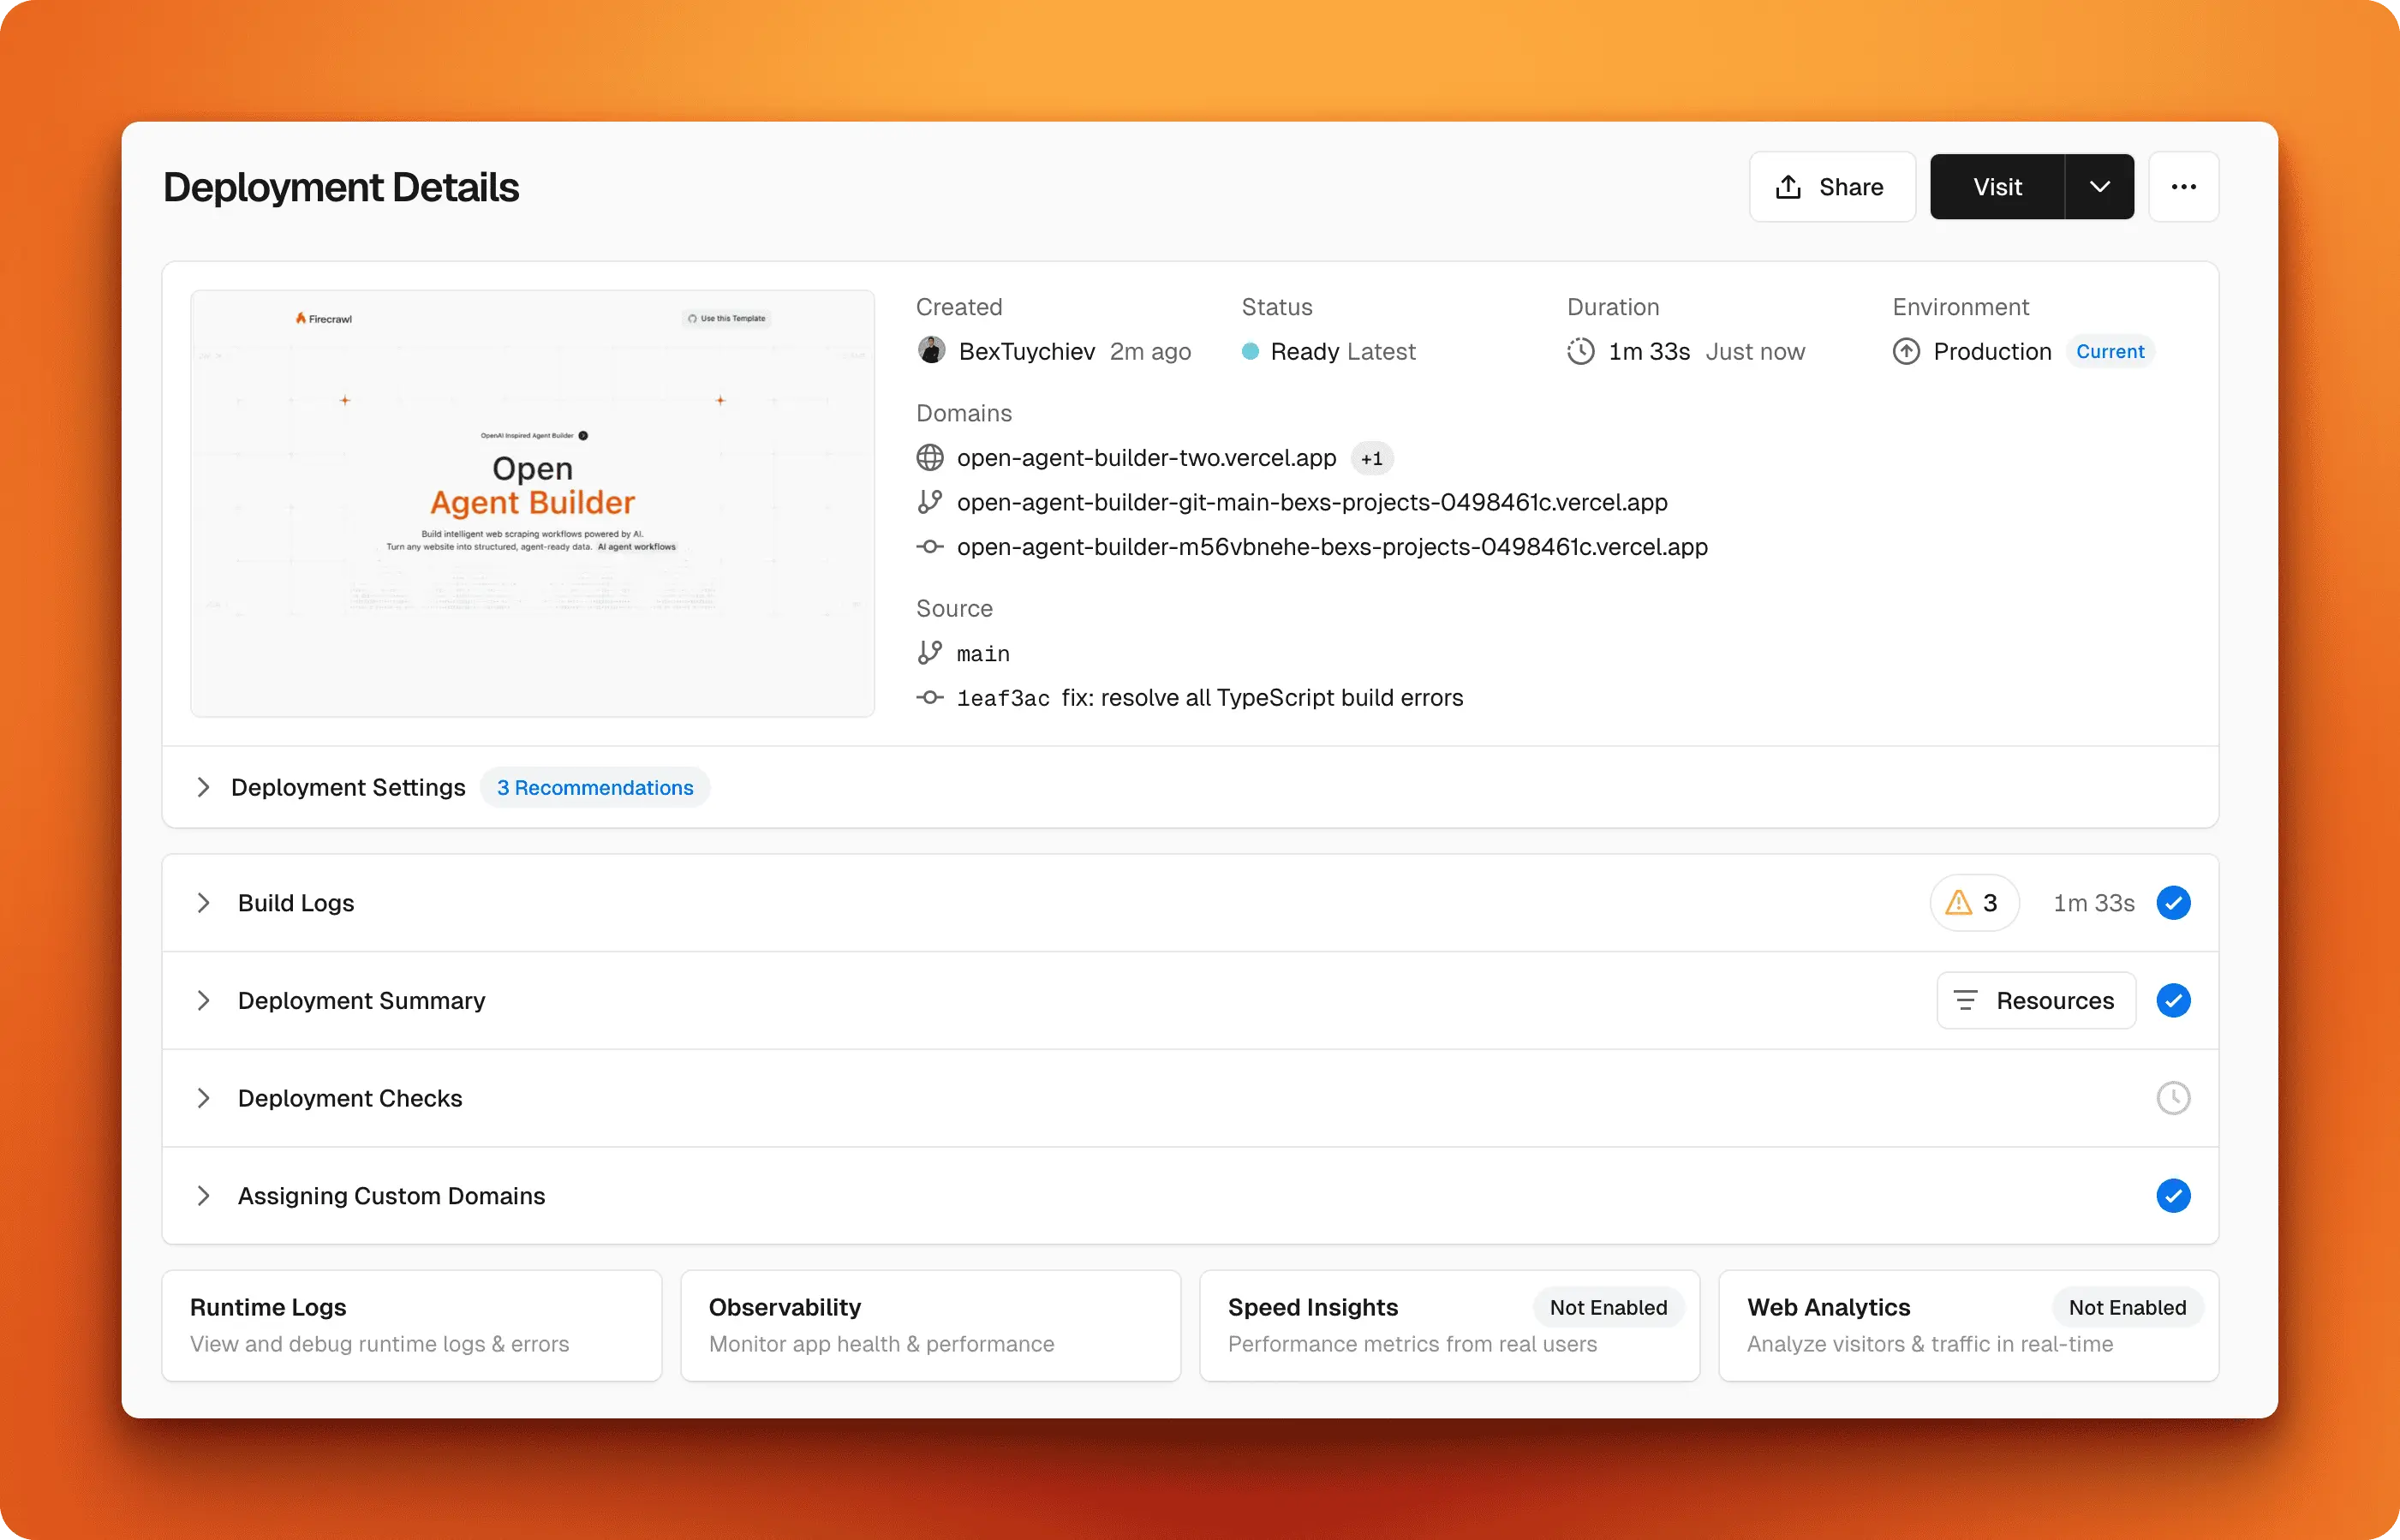Image resolution: width=2400 pixels, height=1540 pixels.
Task: Click the commit icon beside 1eaf3ac
Action: coord(930,698)
